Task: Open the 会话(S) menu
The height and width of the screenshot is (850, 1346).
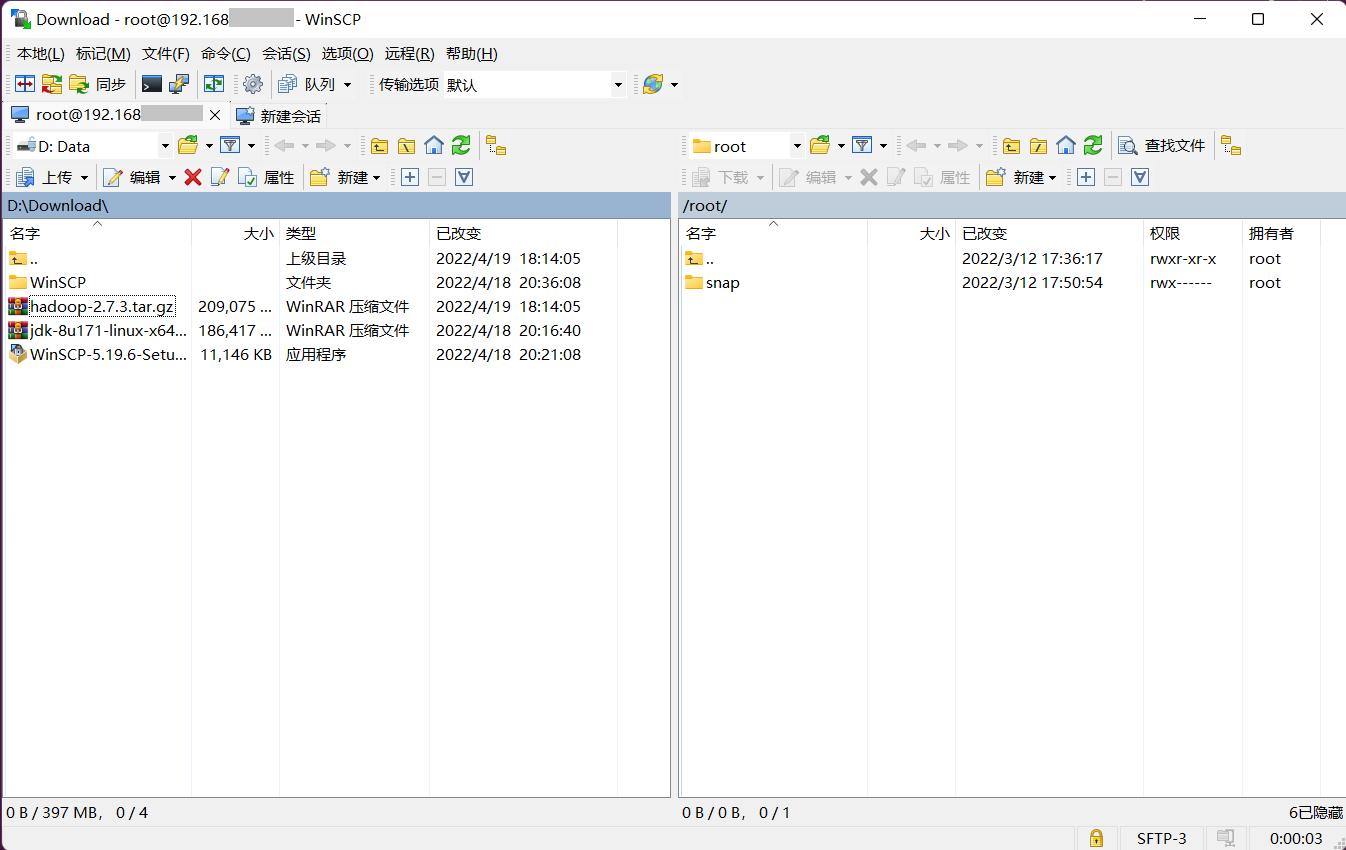Action: 286,54
